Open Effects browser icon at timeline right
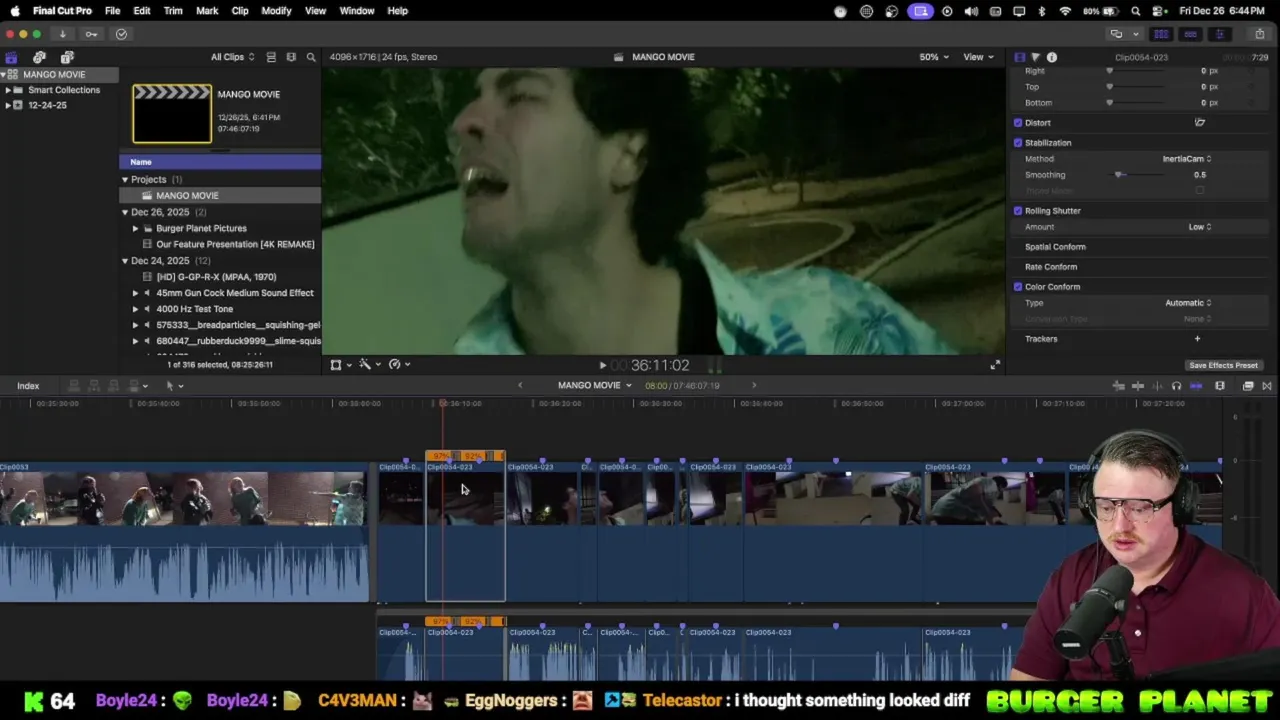 coord(1248,386)
